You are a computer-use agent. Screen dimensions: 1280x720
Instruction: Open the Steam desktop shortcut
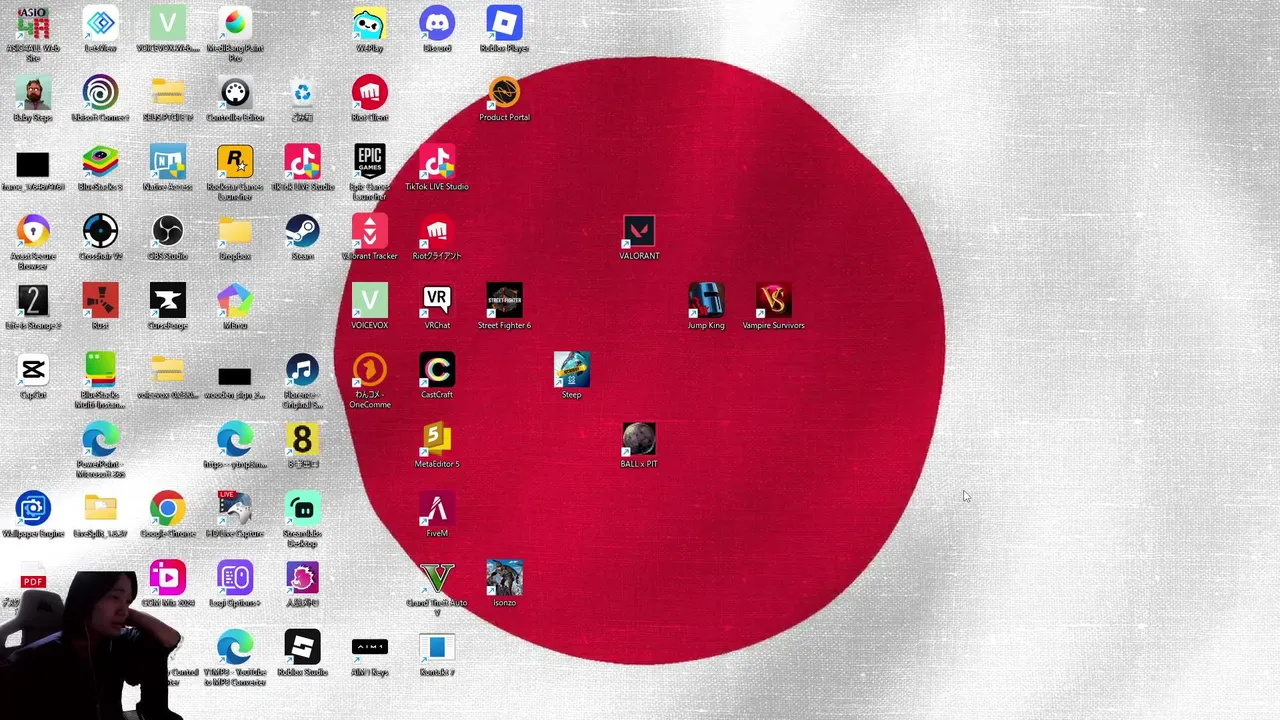[302, 232]
